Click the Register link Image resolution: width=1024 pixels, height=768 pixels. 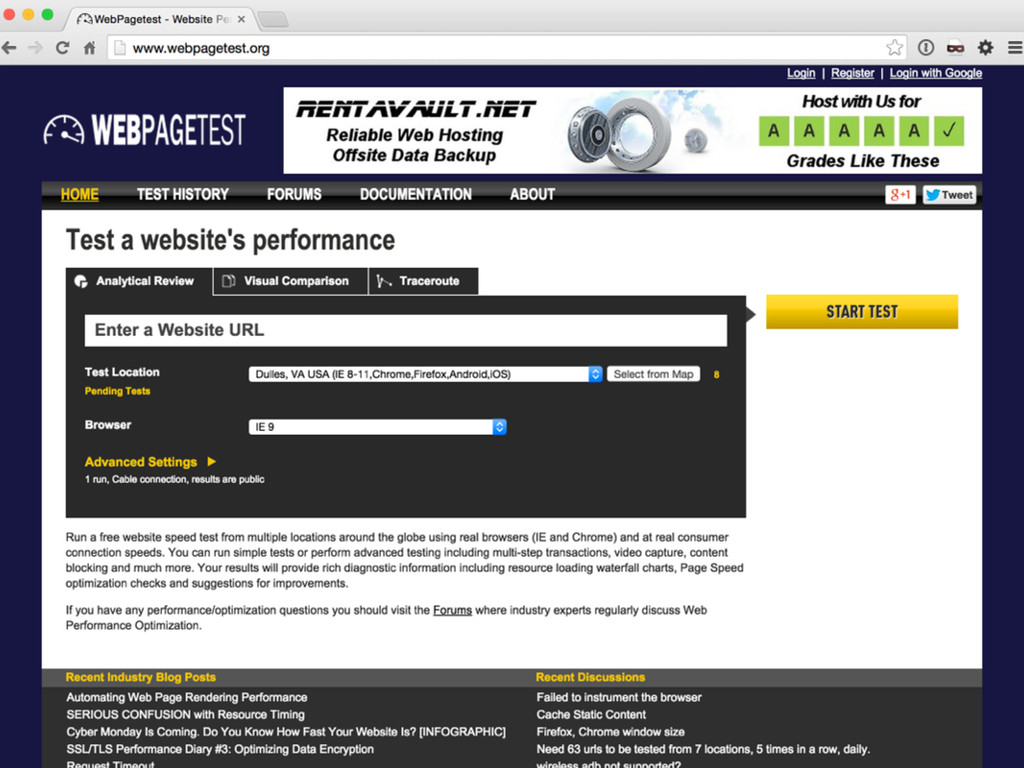(x=852, y=73)
